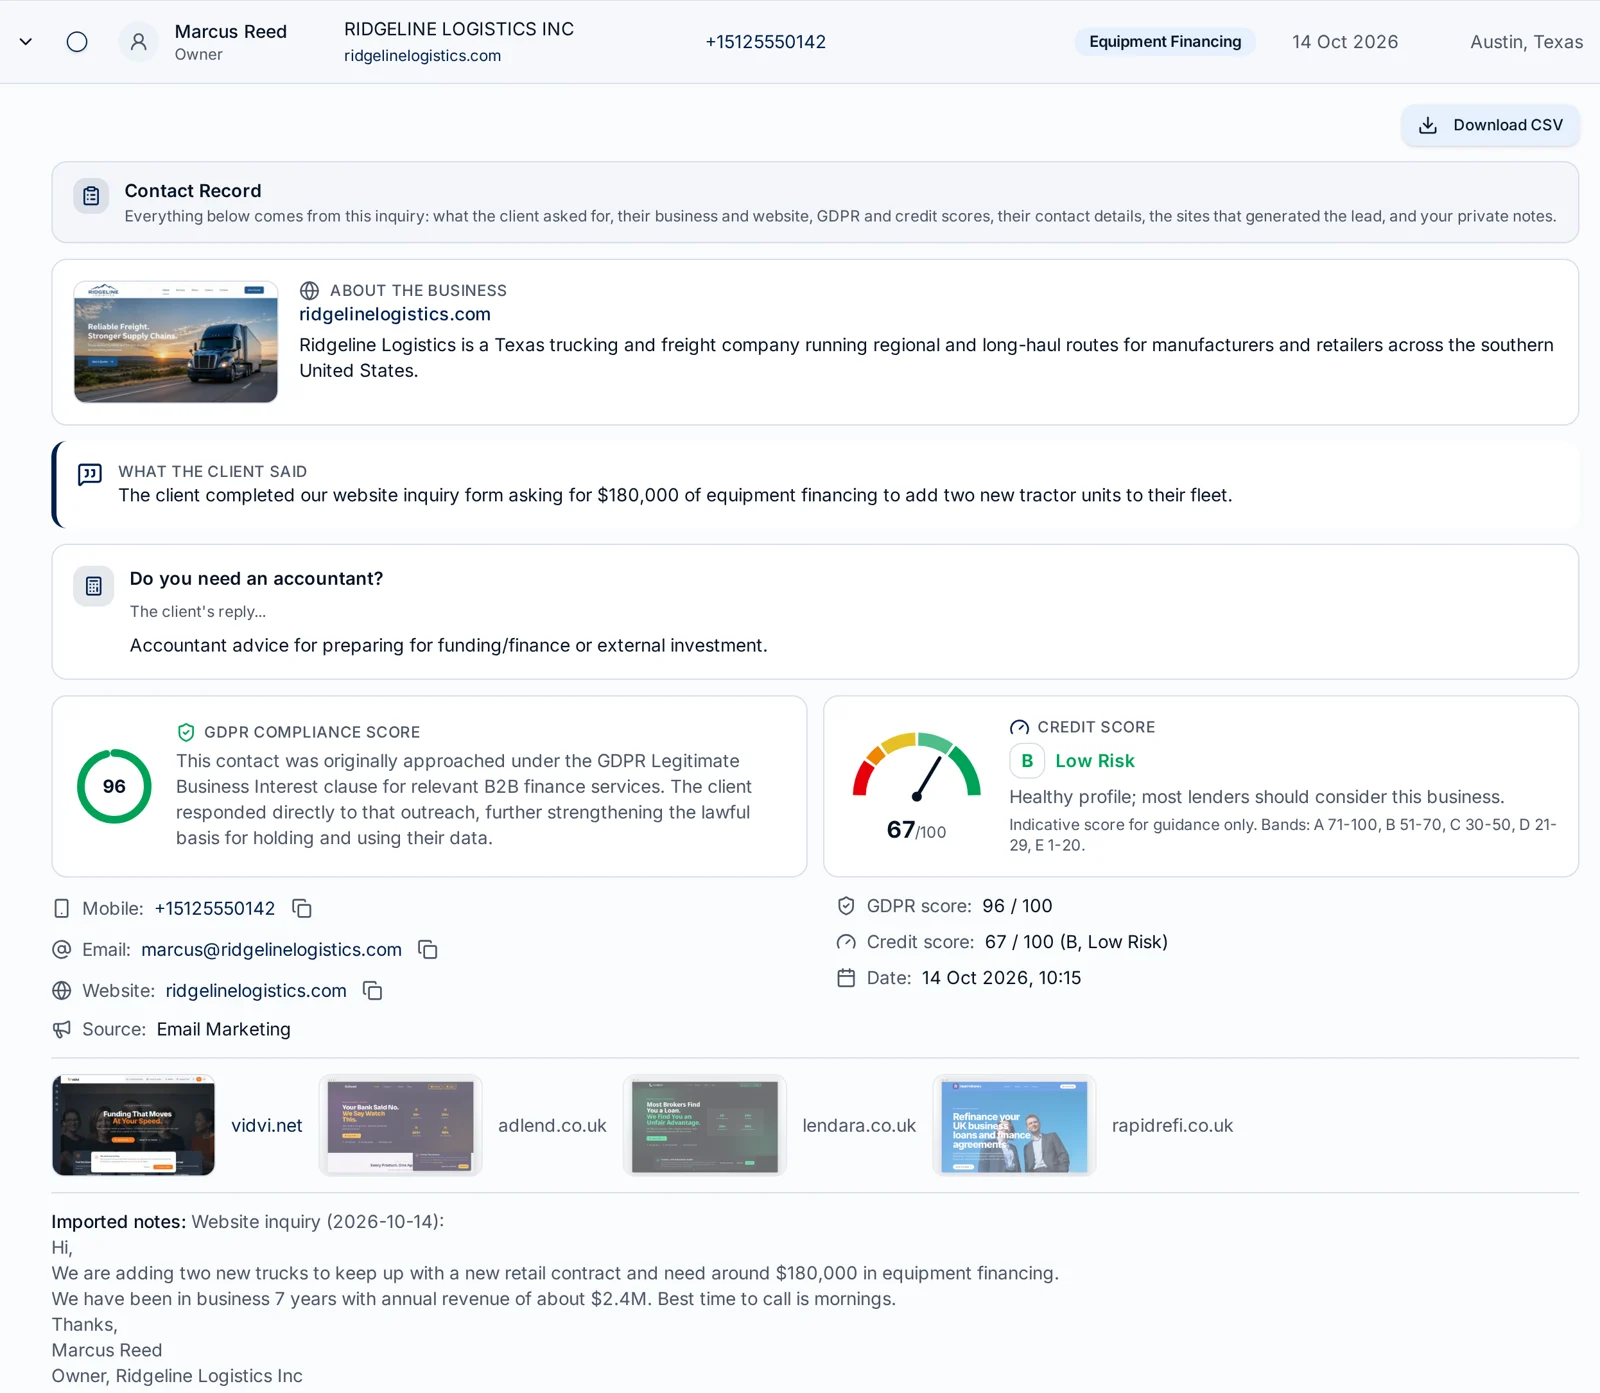This screenshot has height=1393, width=1600.
Task: Click the Low Risk label
Action: pyautogui.click(x=1095, y=761)
